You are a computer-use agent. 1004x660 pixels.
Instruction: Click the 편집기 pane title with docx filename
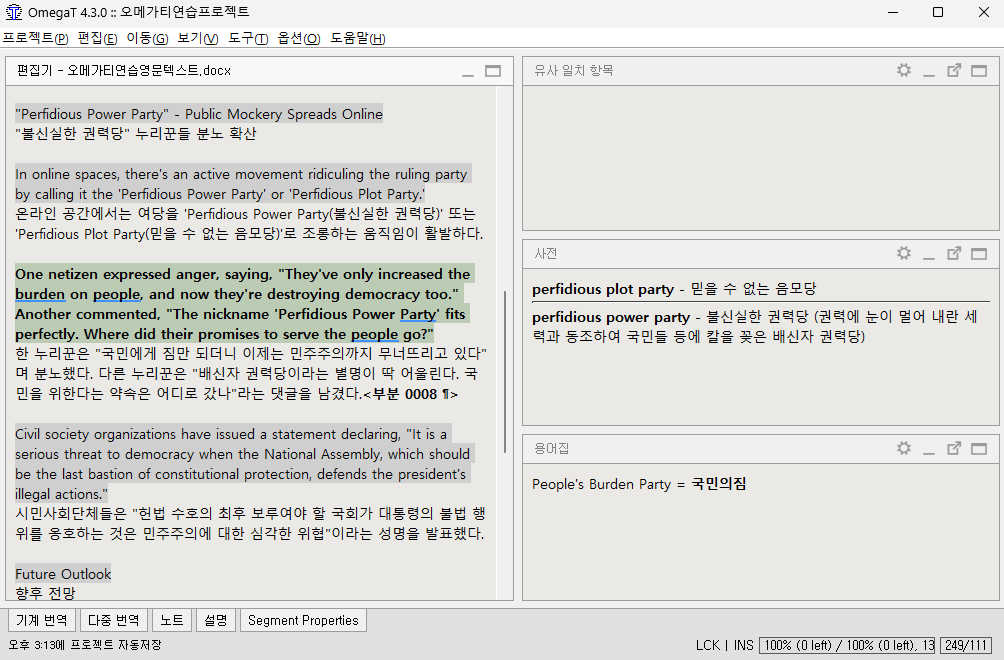pyautogui.click(x=124, y=70)
